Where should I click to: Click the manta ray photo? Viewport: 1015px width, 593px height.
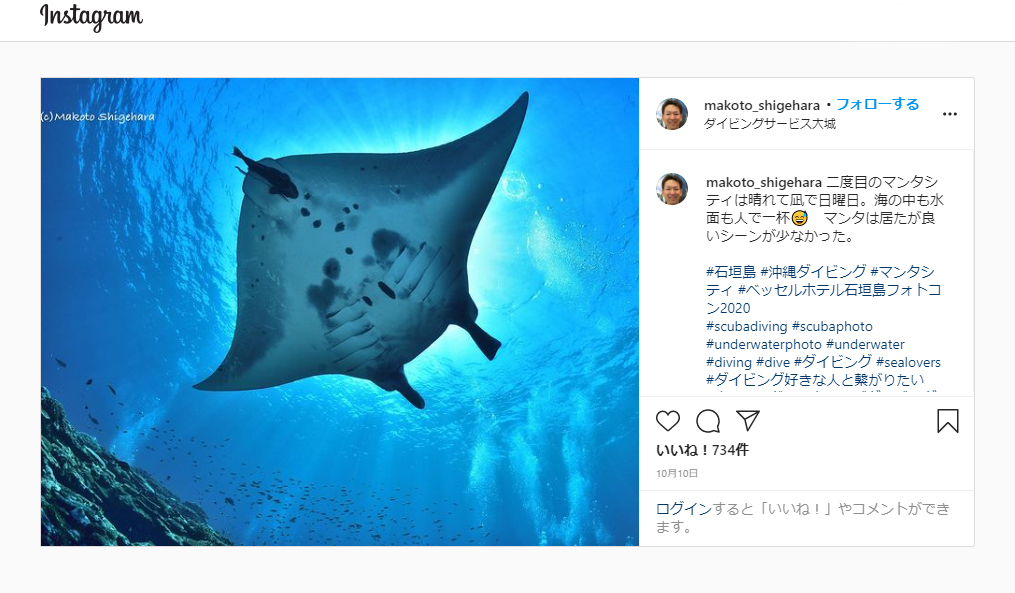click(340, 312)
